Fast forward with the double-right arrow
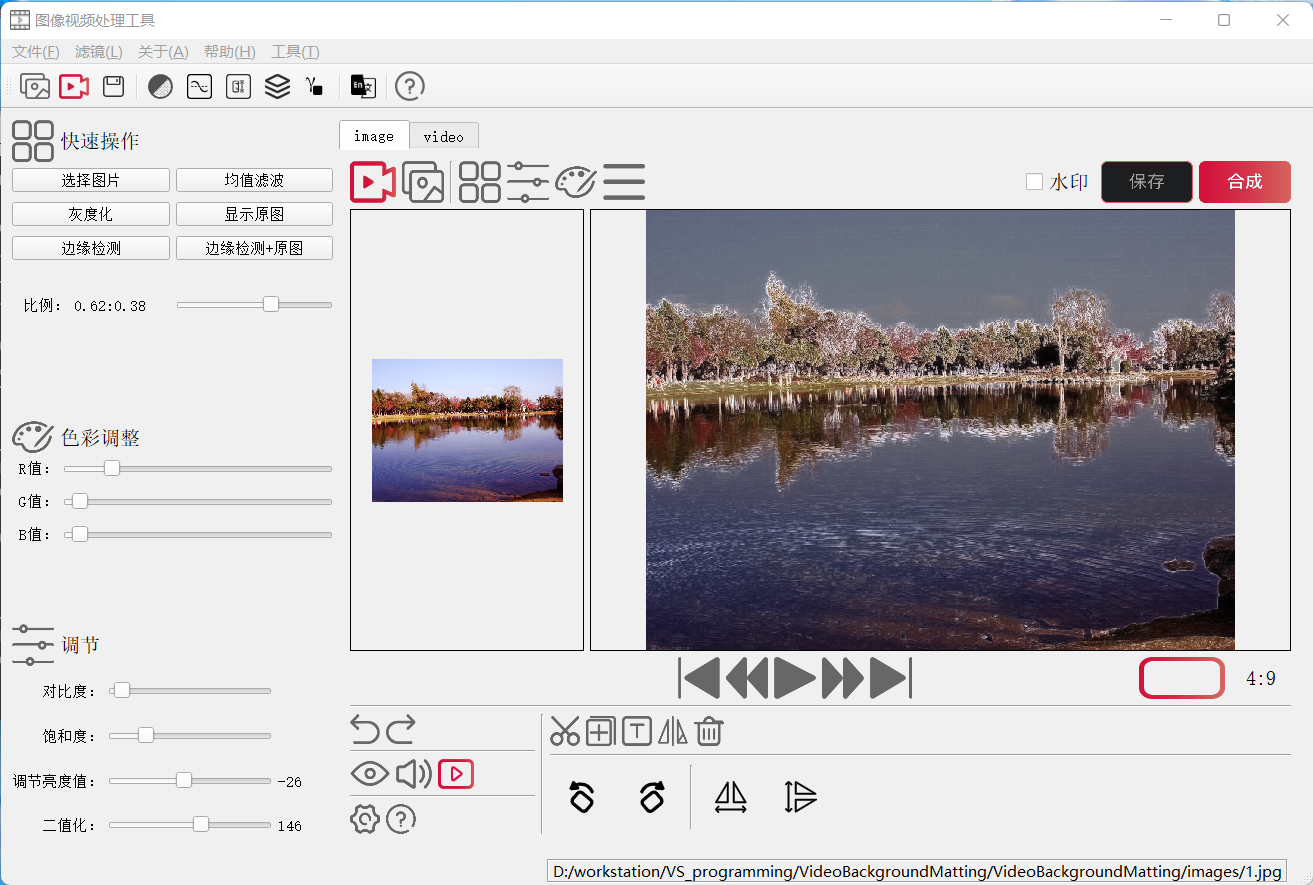 tap(843, 679)
